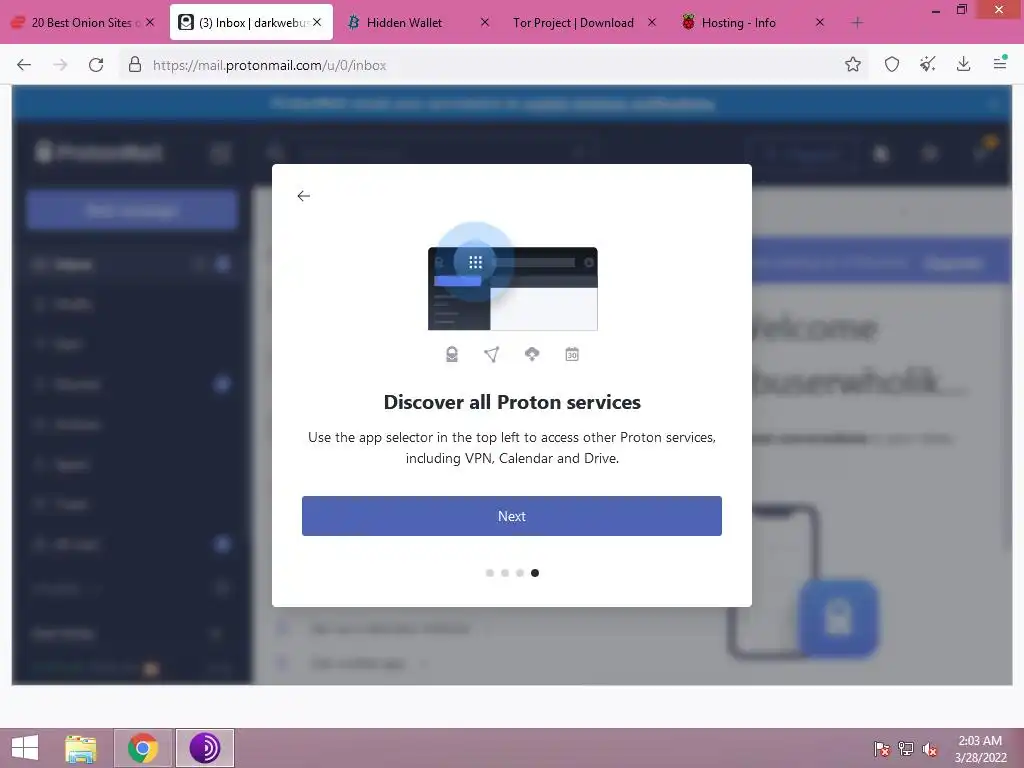Click the Proton Drive cloud icon in dialog
Image resolution: width=1024 pixels, height=768 pixels.
[x=532, y=354]
